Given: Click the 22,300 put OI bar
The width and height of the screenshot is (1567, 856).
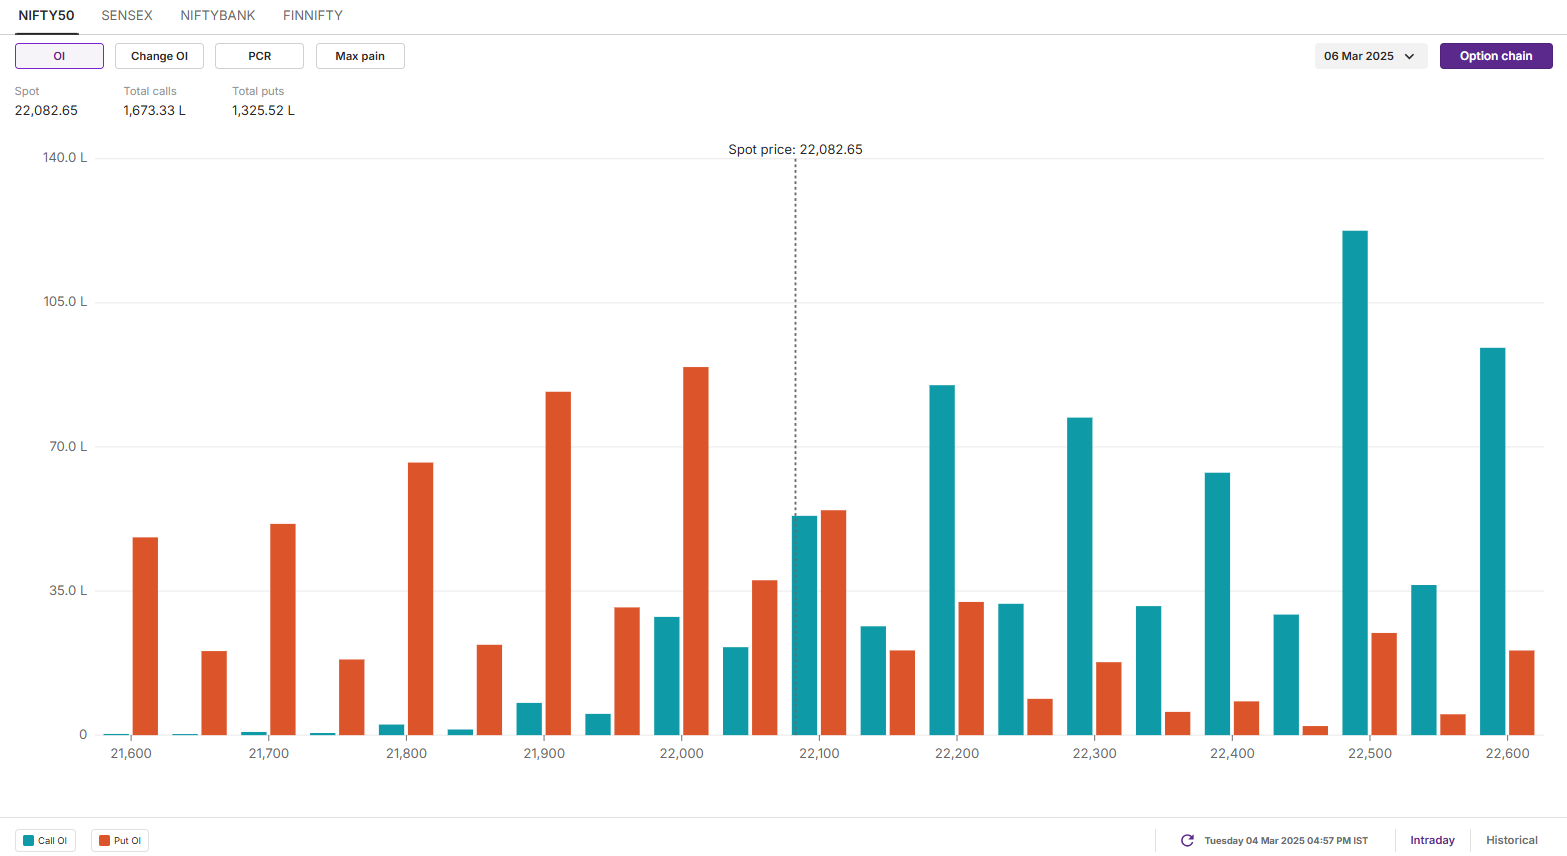Looking at the screenshot, I should point(1108,698).
